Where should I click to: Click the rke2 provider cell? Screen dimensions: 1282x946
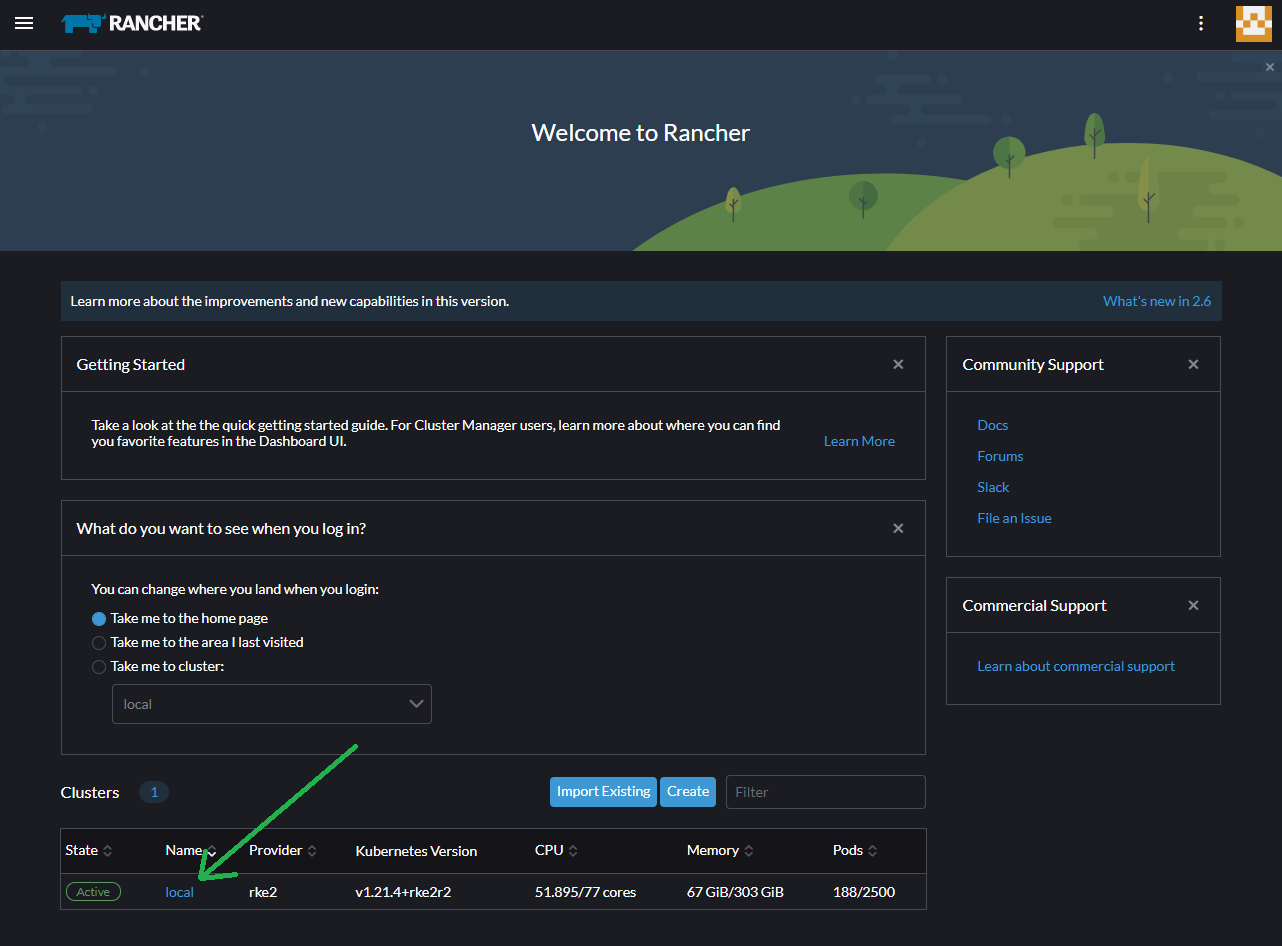263,892
